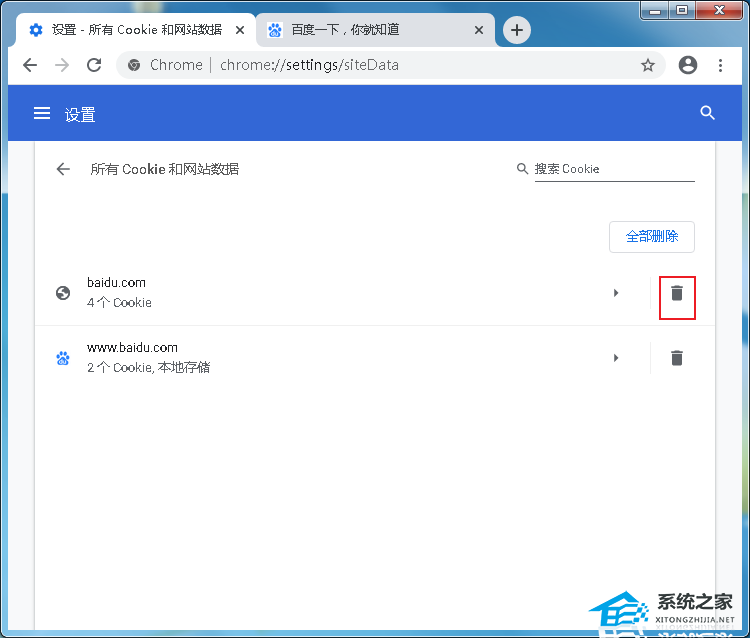Viewport: 750px width, 638px height.
Task: Open the settings hamburger menu
Action: (x=42, y=113)
